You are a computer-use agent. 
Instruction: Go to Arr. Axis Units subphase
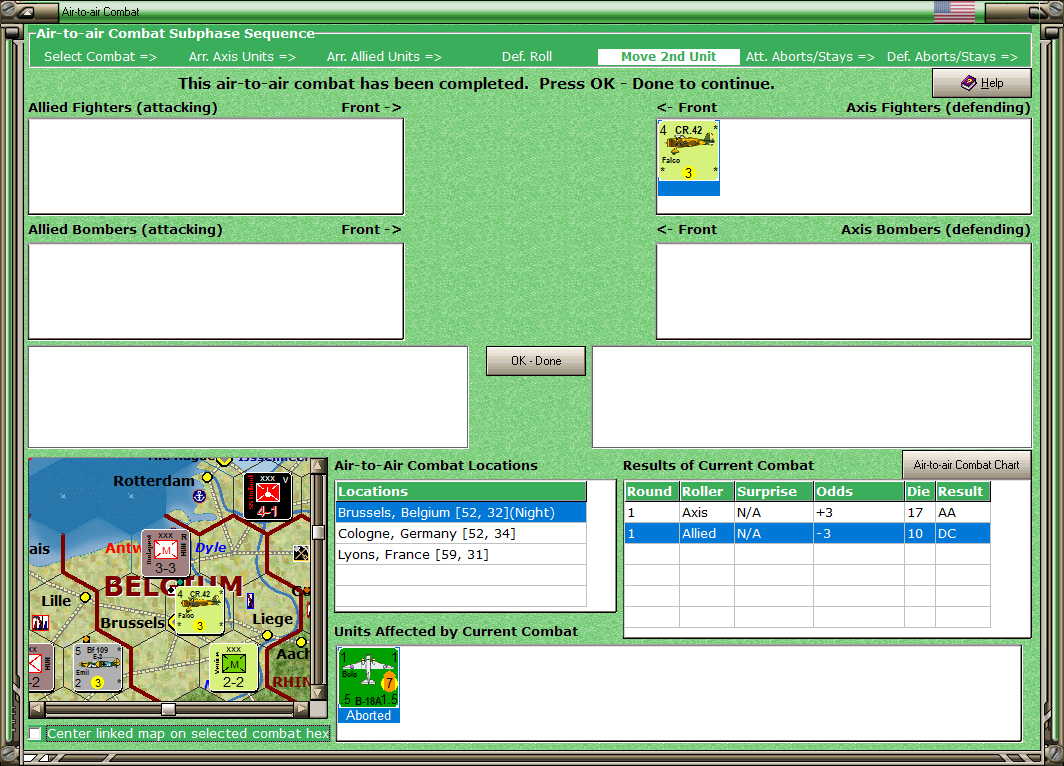point(242,57)
